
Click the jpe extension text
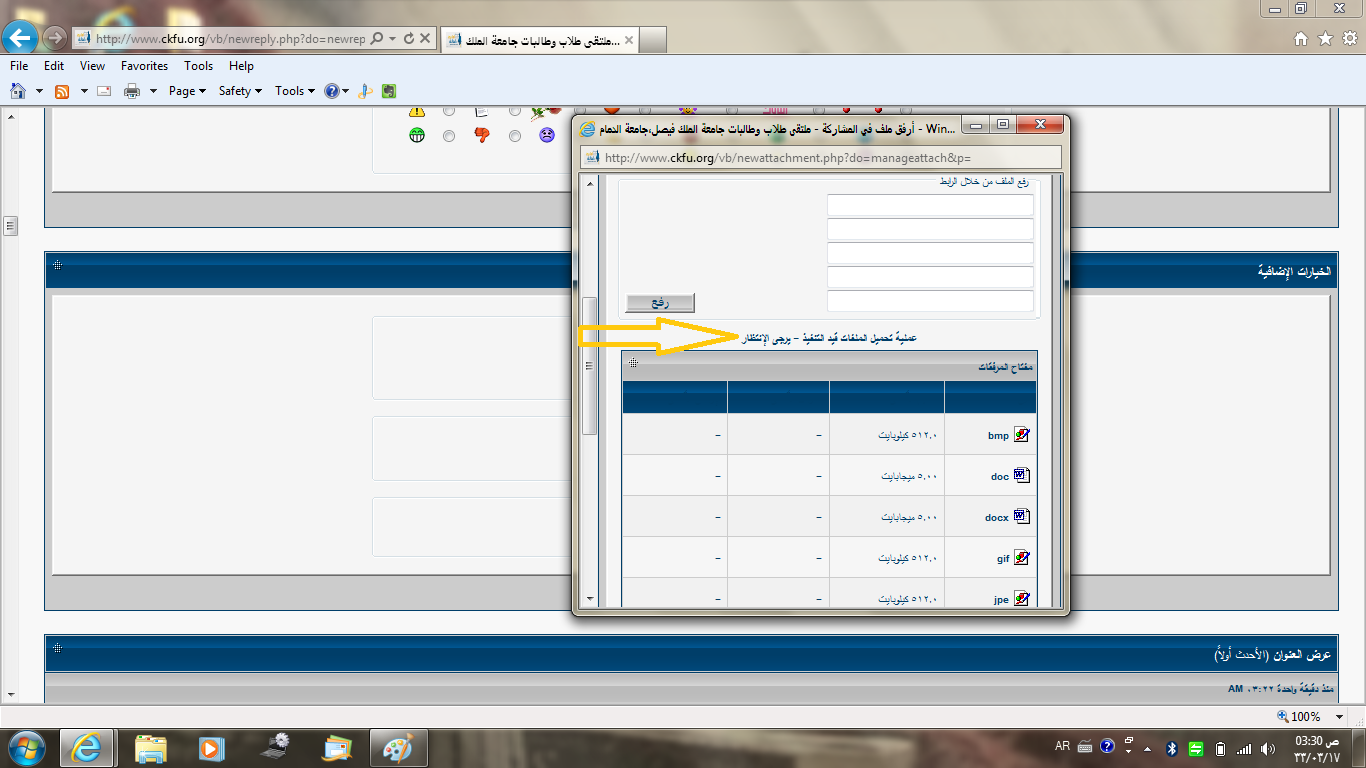coord(1002,599)
